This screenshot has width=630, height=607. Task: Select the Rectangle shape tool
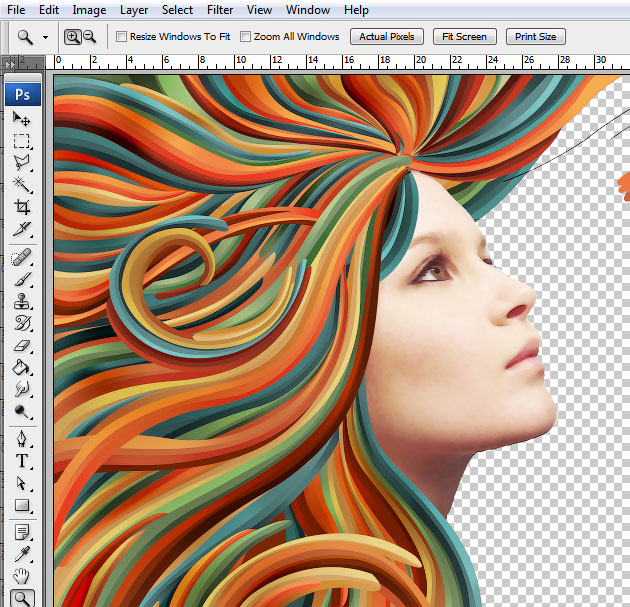pyautogui.click(x=22, y=505)
